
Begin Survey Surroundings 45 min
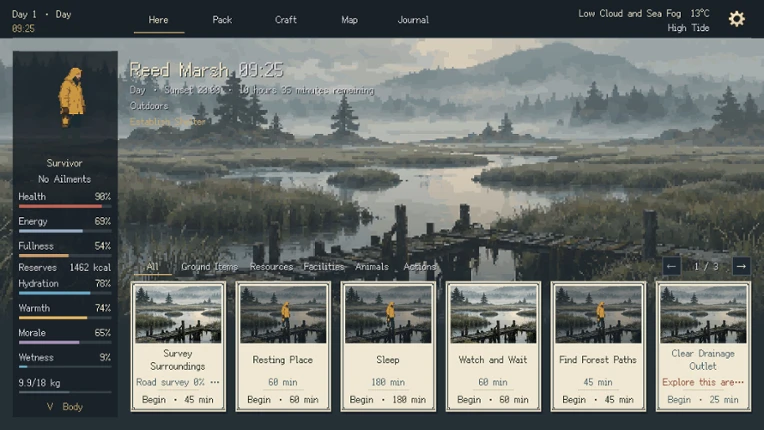pyautogui.click(x=178, y=400)
